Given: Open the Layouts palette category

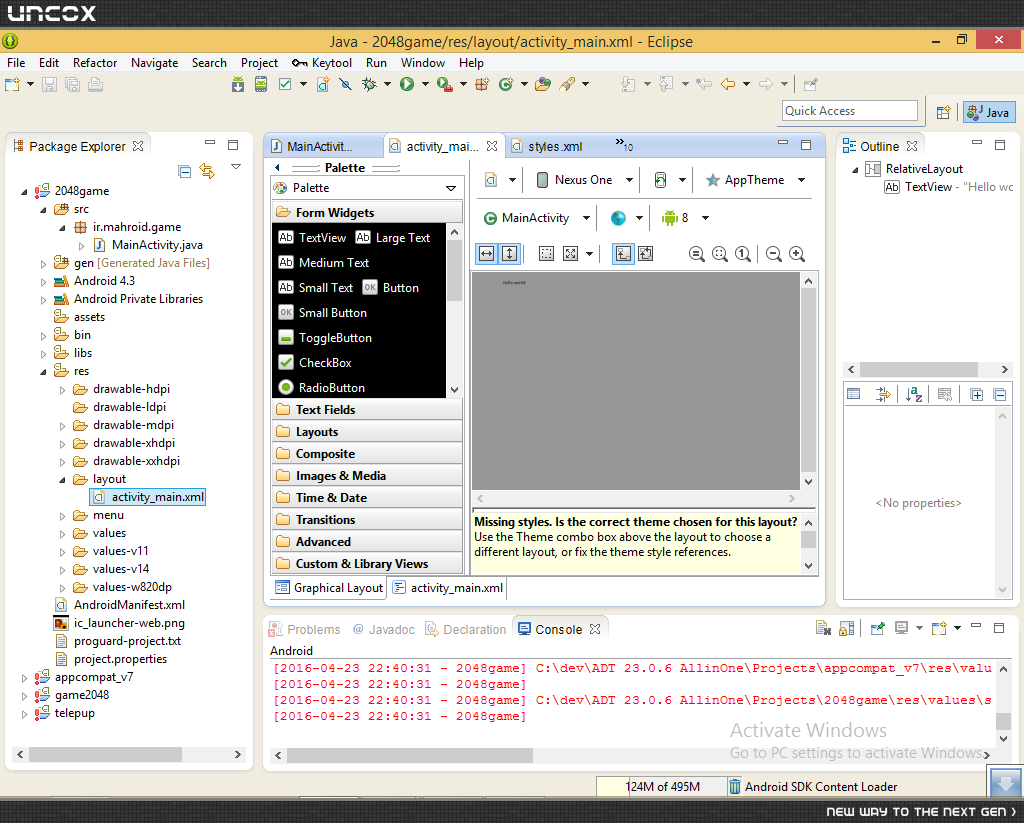Looking at the screenshot, I should click(x=367, y=432).
